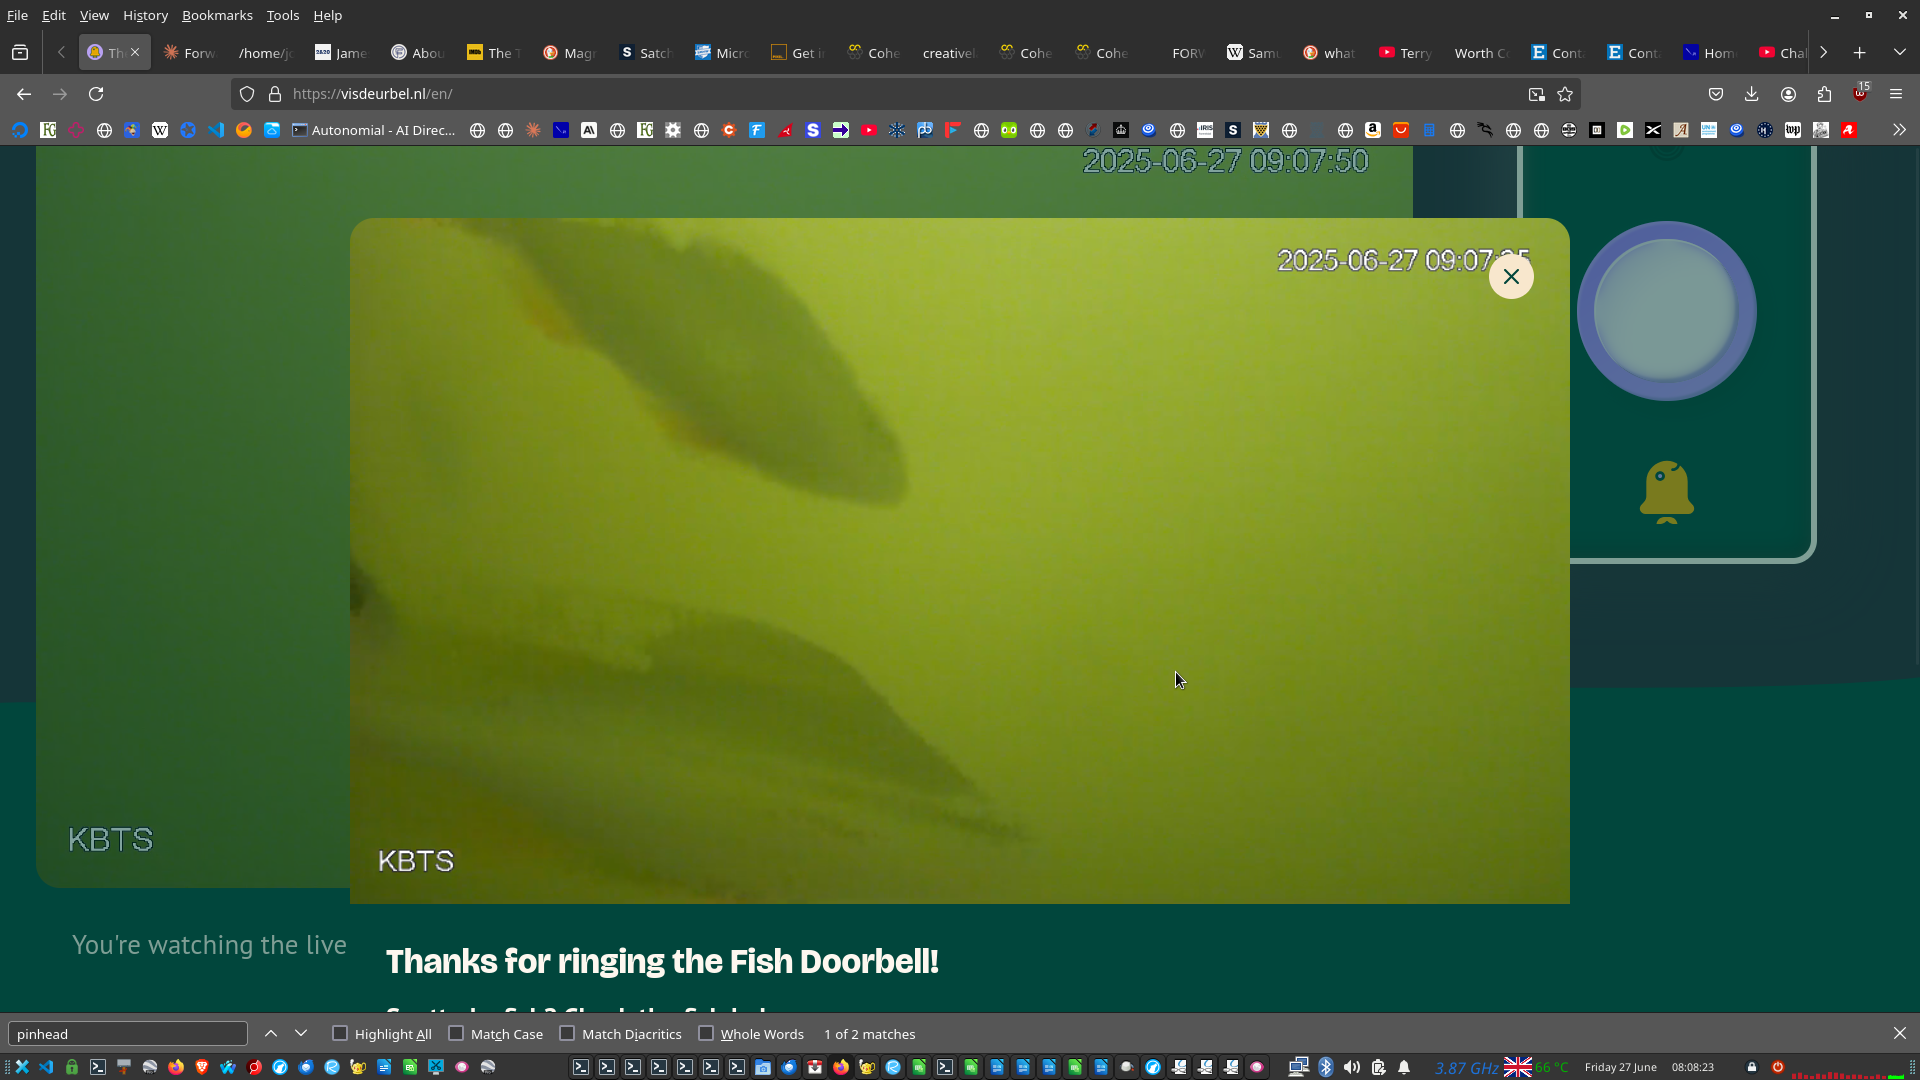
Task: Enable Match Diacritics checkbox
Action: click(x=567, y=1034)
